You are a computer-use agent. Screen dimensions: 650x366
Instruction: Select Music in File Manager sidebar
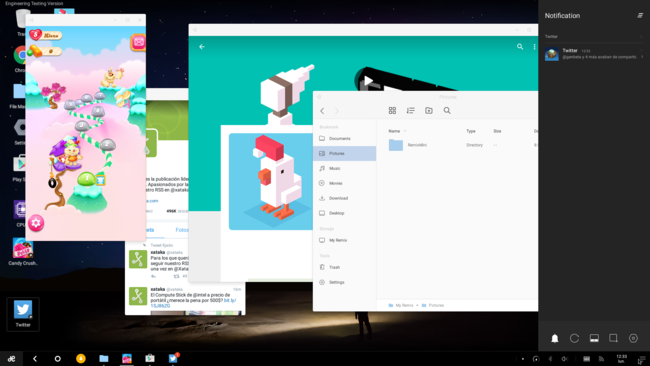pyautogui.click(x=344, y=168)
